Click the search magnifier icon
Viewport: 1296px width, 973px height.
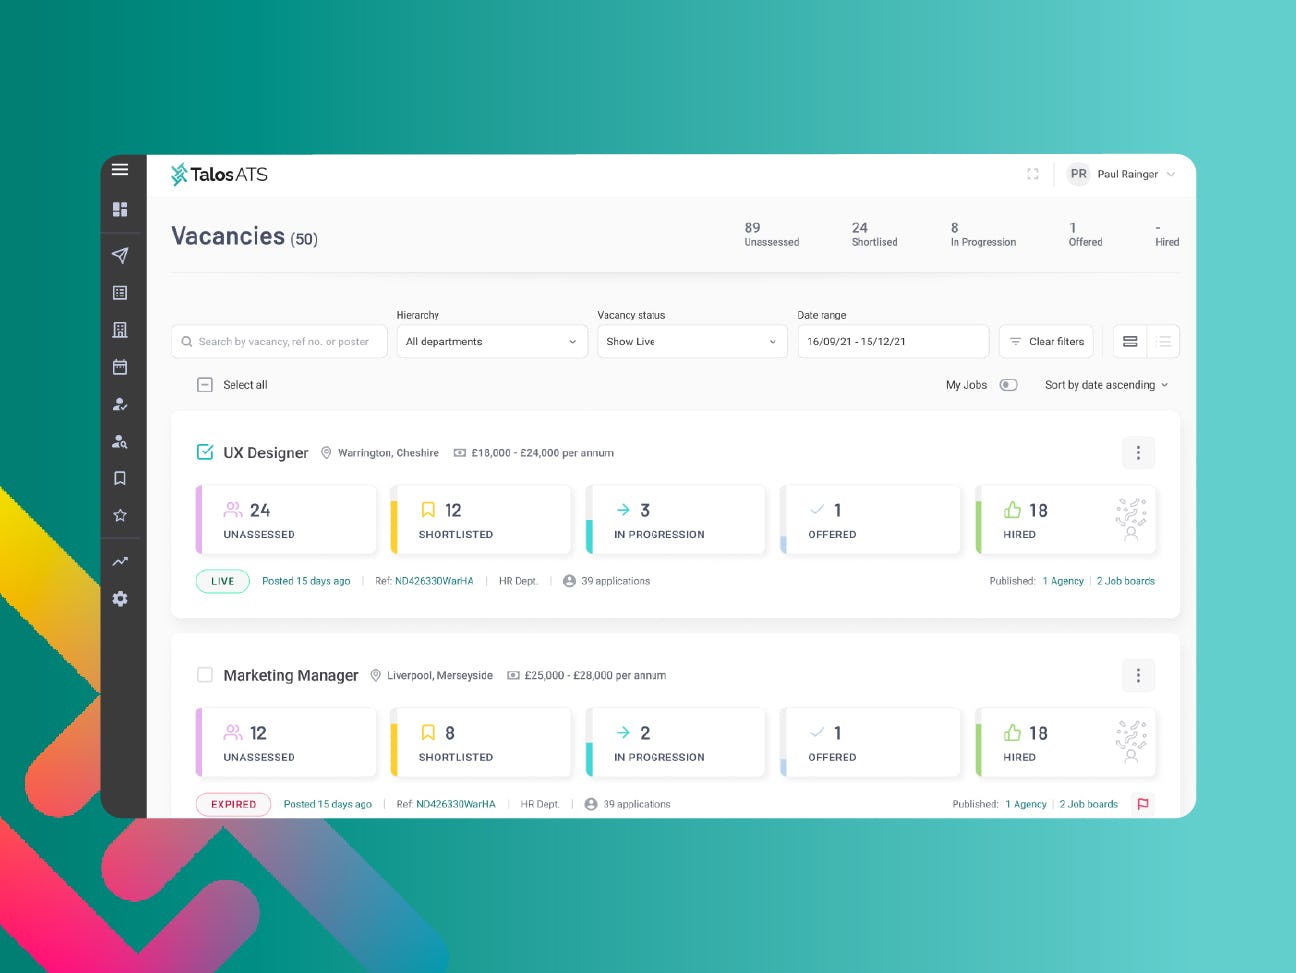(187, 342)
